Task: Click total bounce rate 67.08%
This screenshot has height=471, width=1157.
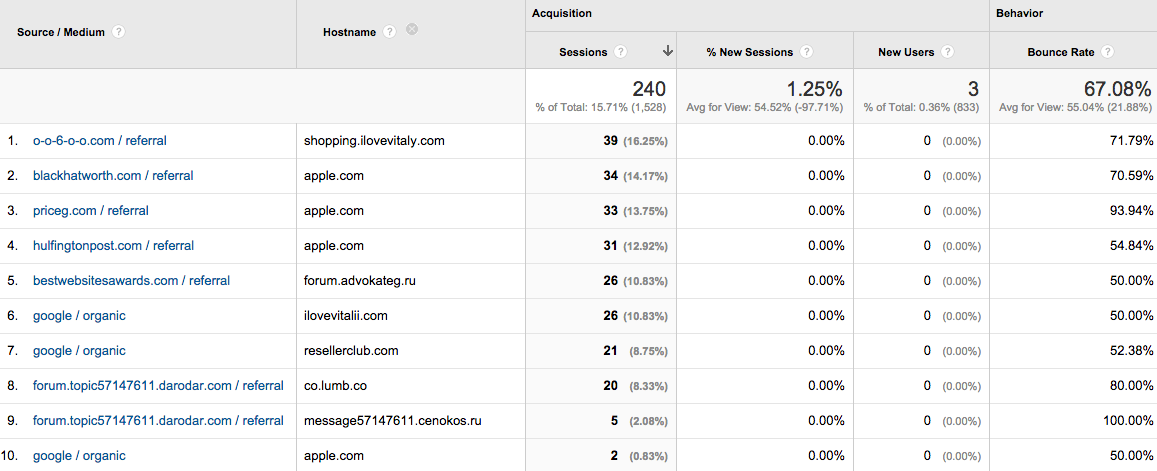Action: click(x=1116, y=89)
